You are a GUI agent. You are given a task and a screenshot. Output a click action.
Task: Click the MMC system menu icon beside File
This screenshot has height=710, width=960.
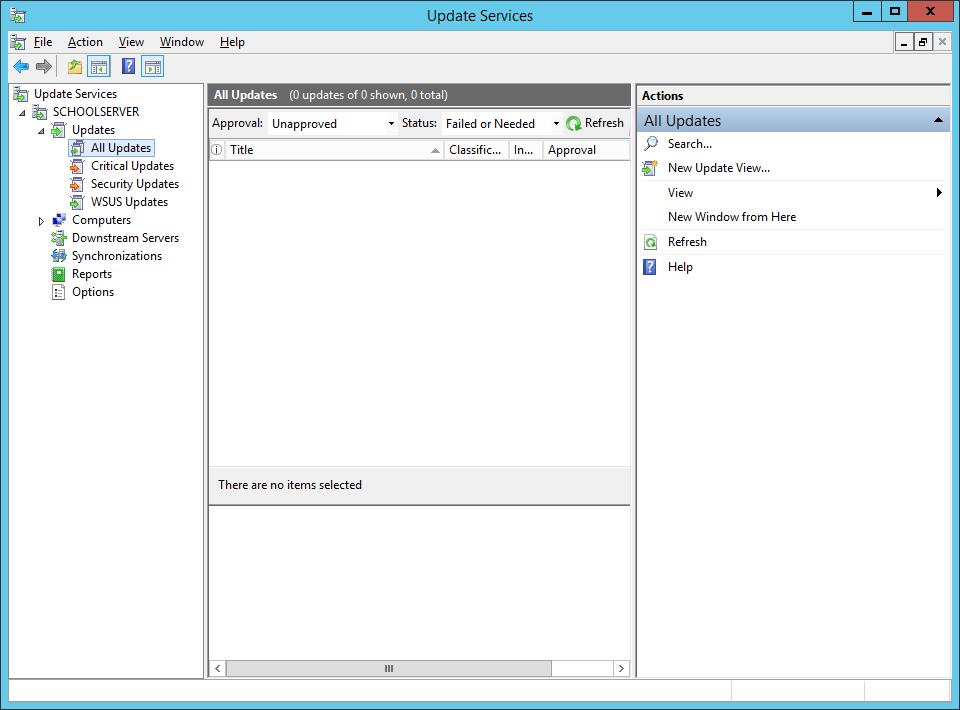[18, 42]
